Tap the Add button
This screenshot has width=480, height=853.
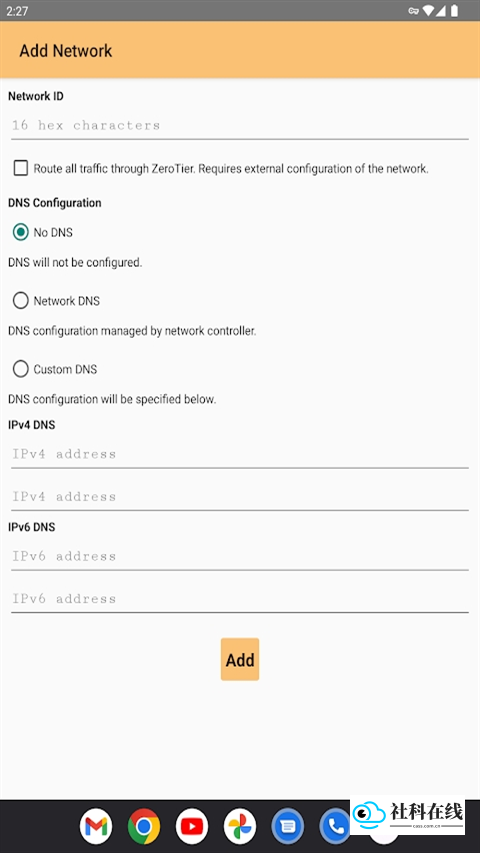240,659
